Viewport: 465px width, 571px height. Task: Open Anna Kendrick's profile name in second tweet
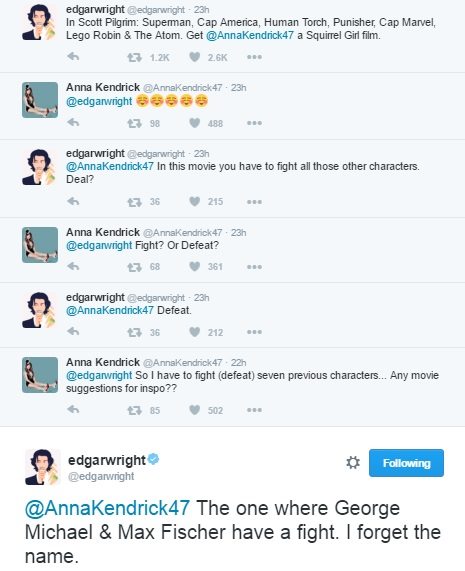(103, 87)
